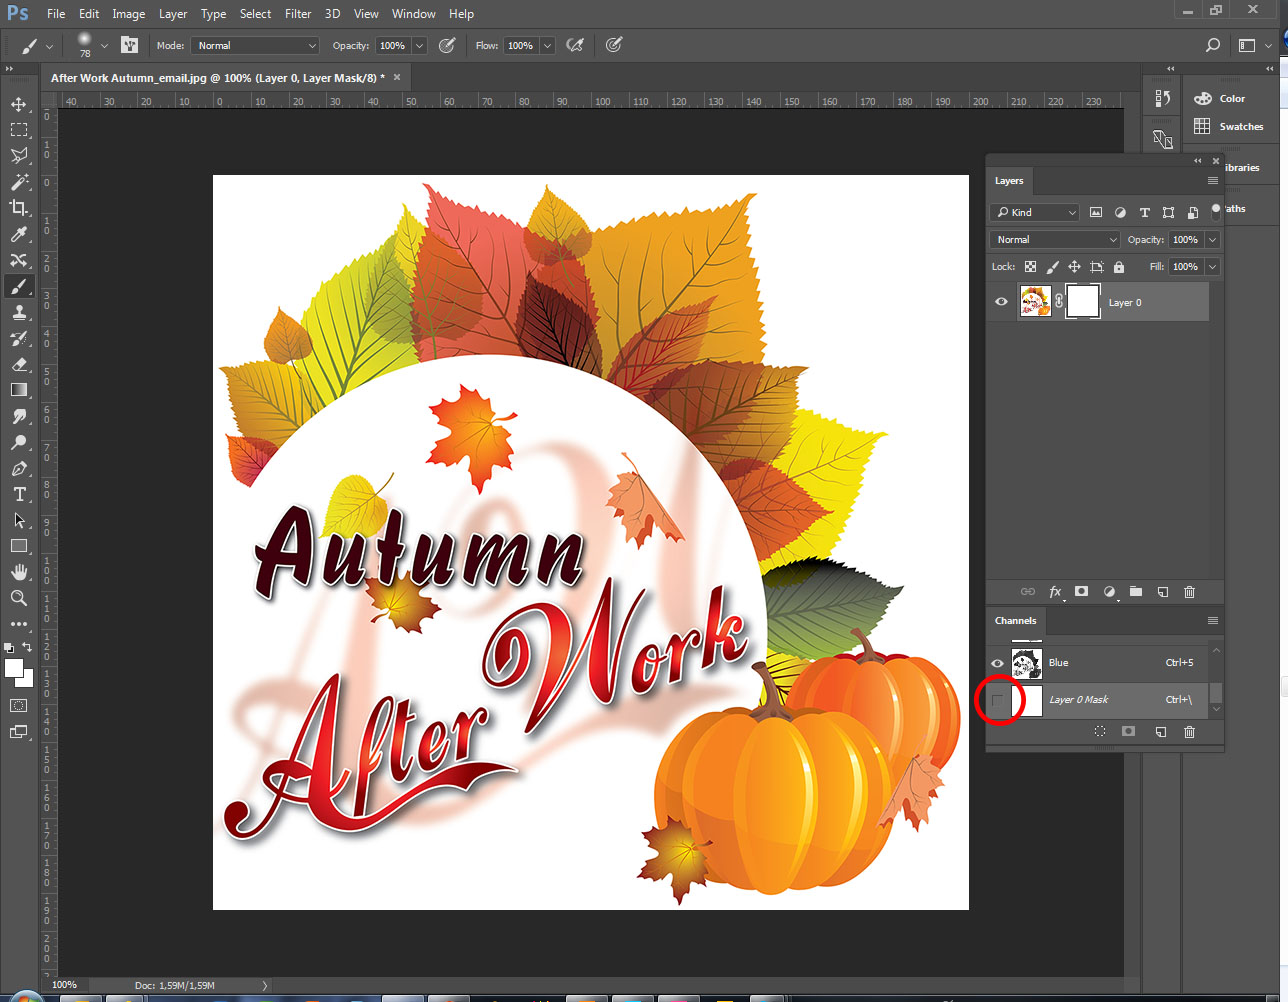Screen dimensions: 1288x1002
Task: Toggle Quick Mask mode
Action: (x=19, y=705)
